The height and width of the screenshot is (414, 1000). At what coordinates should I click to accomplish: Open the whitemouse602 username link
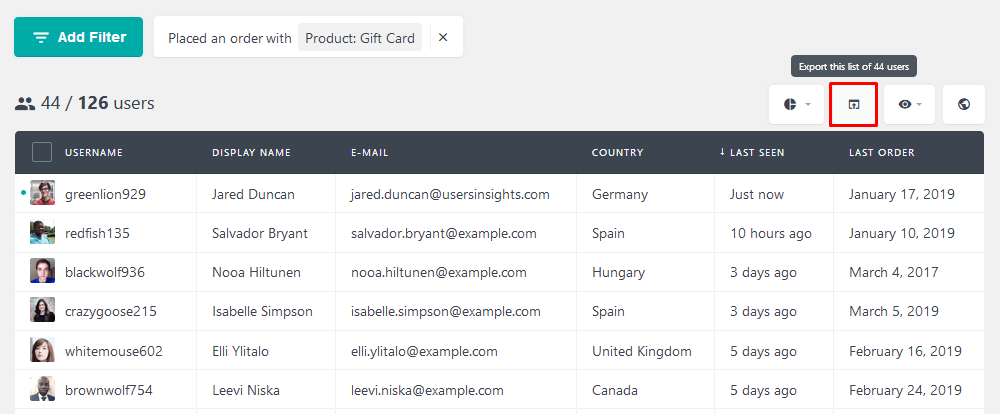(x=114, y=351)
